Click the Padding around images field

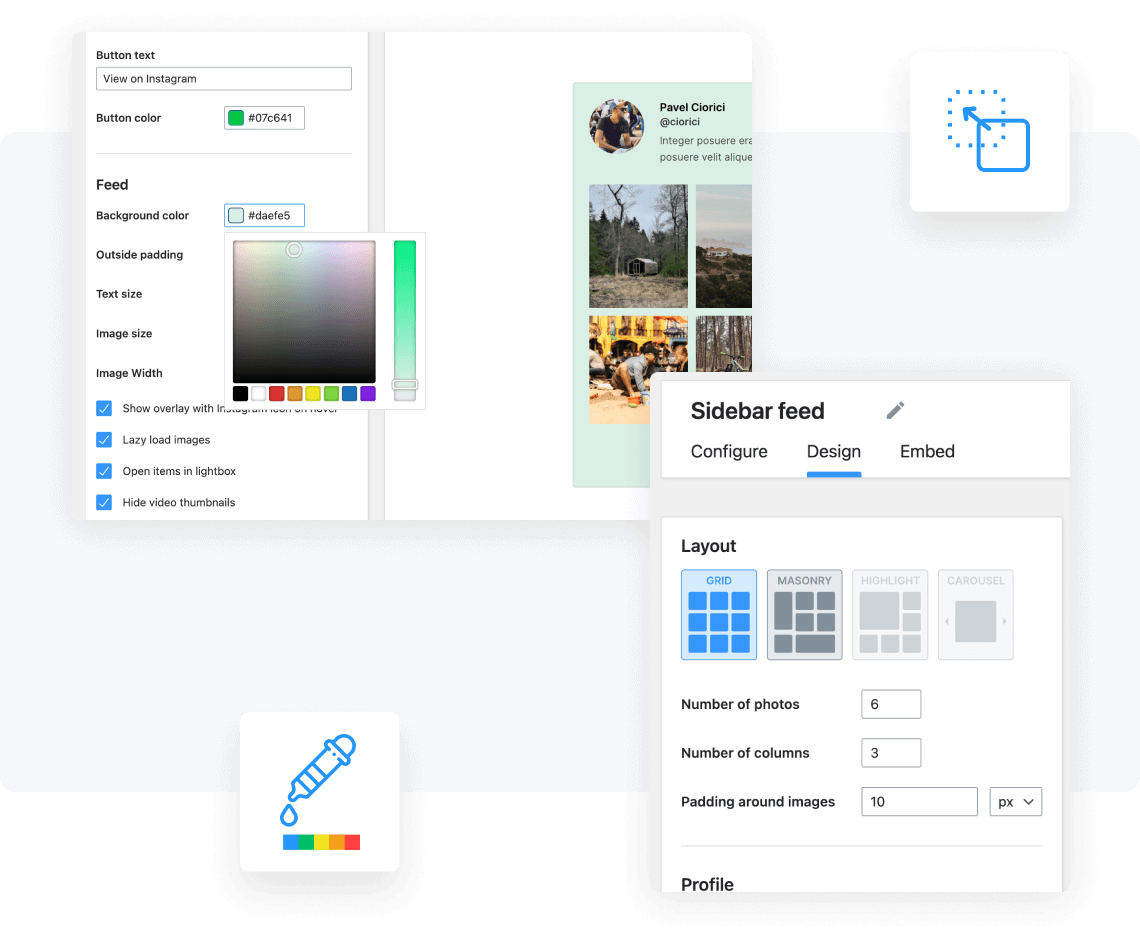tap(919, 801)
